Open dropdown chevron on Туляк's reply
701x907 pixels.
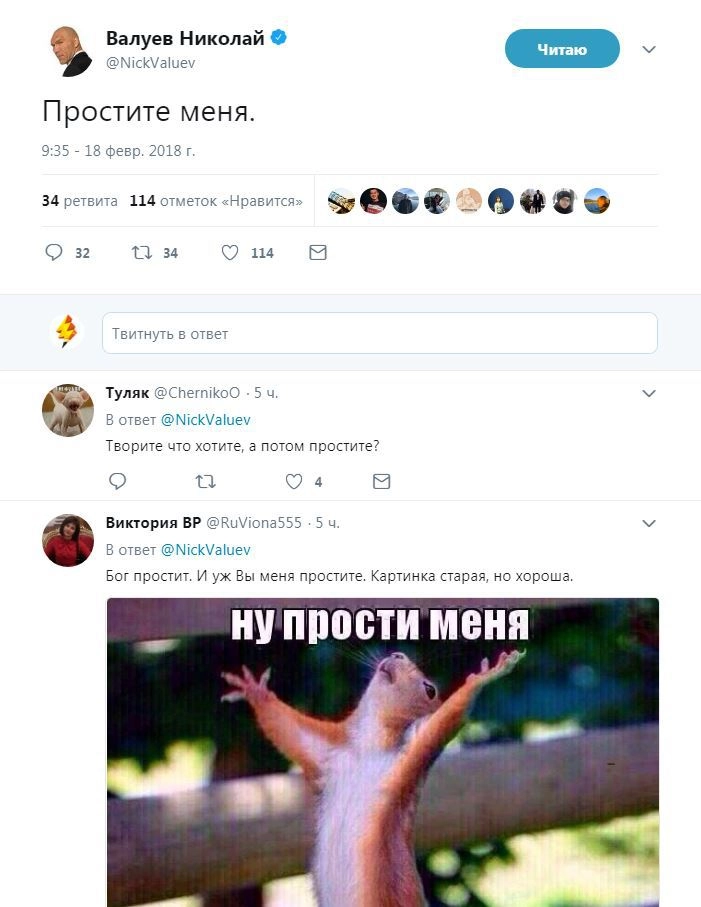(649, 393)
